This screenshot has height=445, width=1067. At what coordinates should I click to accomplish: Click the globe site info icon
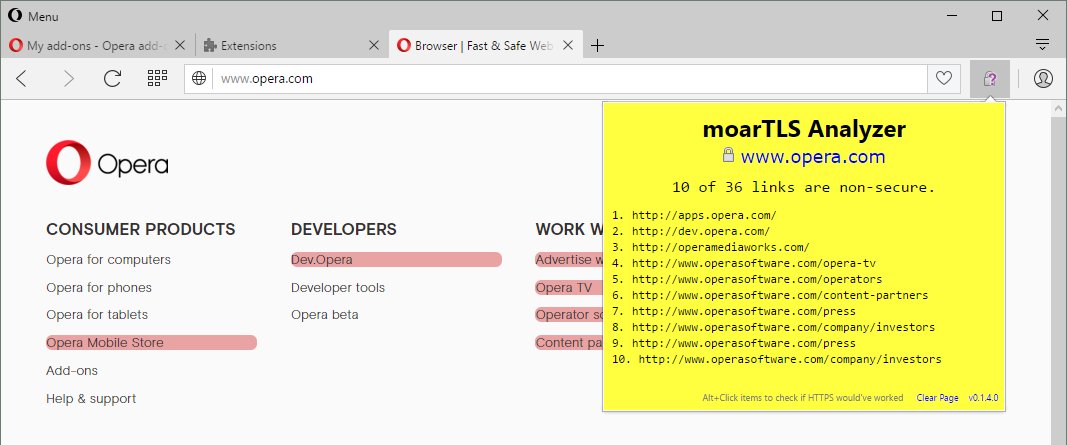click(x=199, y=78)
